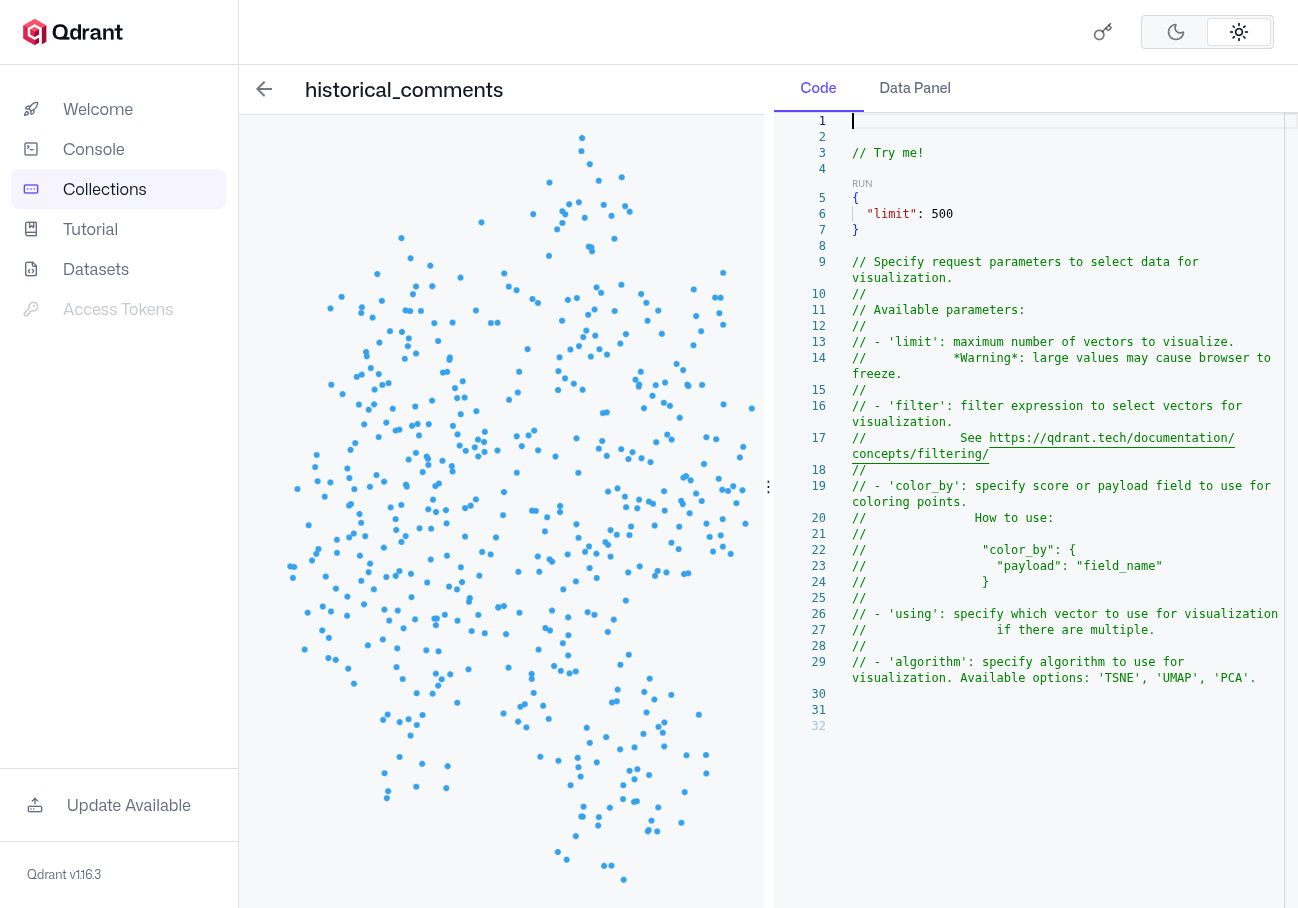Screen dimensions: 1298x908
Task: Select light mode sun toggle
Action: pyautogui.click(x=1239, y=32)
